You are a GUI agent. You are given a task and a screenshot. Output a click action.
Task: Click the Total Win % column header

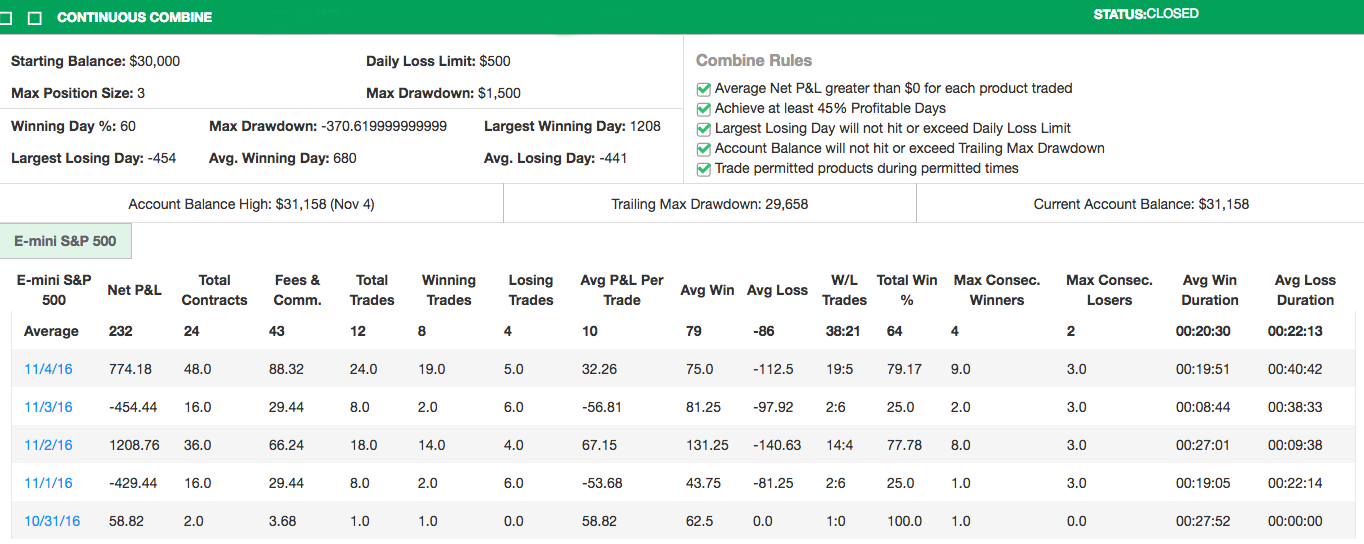(907, 290)
